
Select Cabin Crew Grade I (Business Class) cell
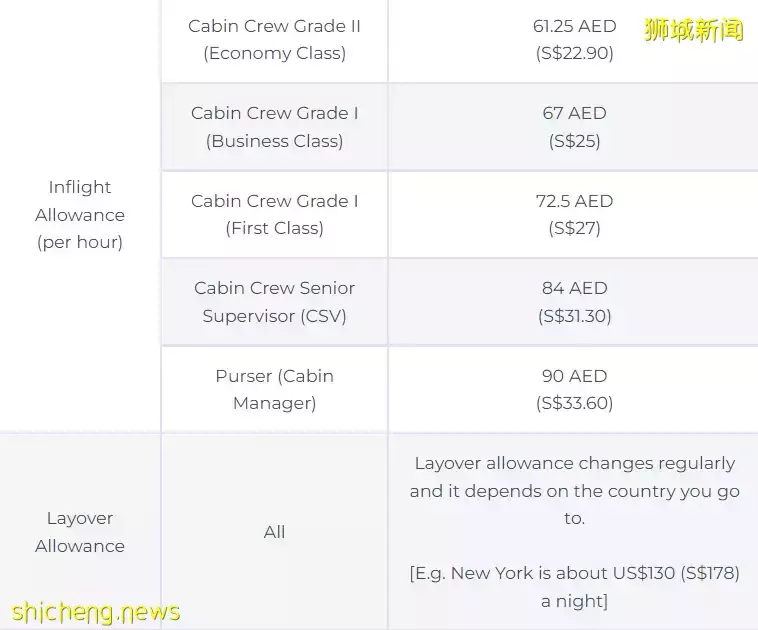click(274, 127)
